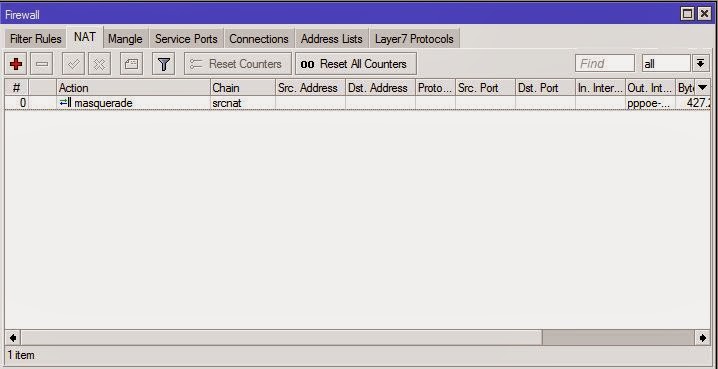Click the Proto... column header
Image resolution: width=718 pixels, height=369 pixels.
[x=435, y=87]
